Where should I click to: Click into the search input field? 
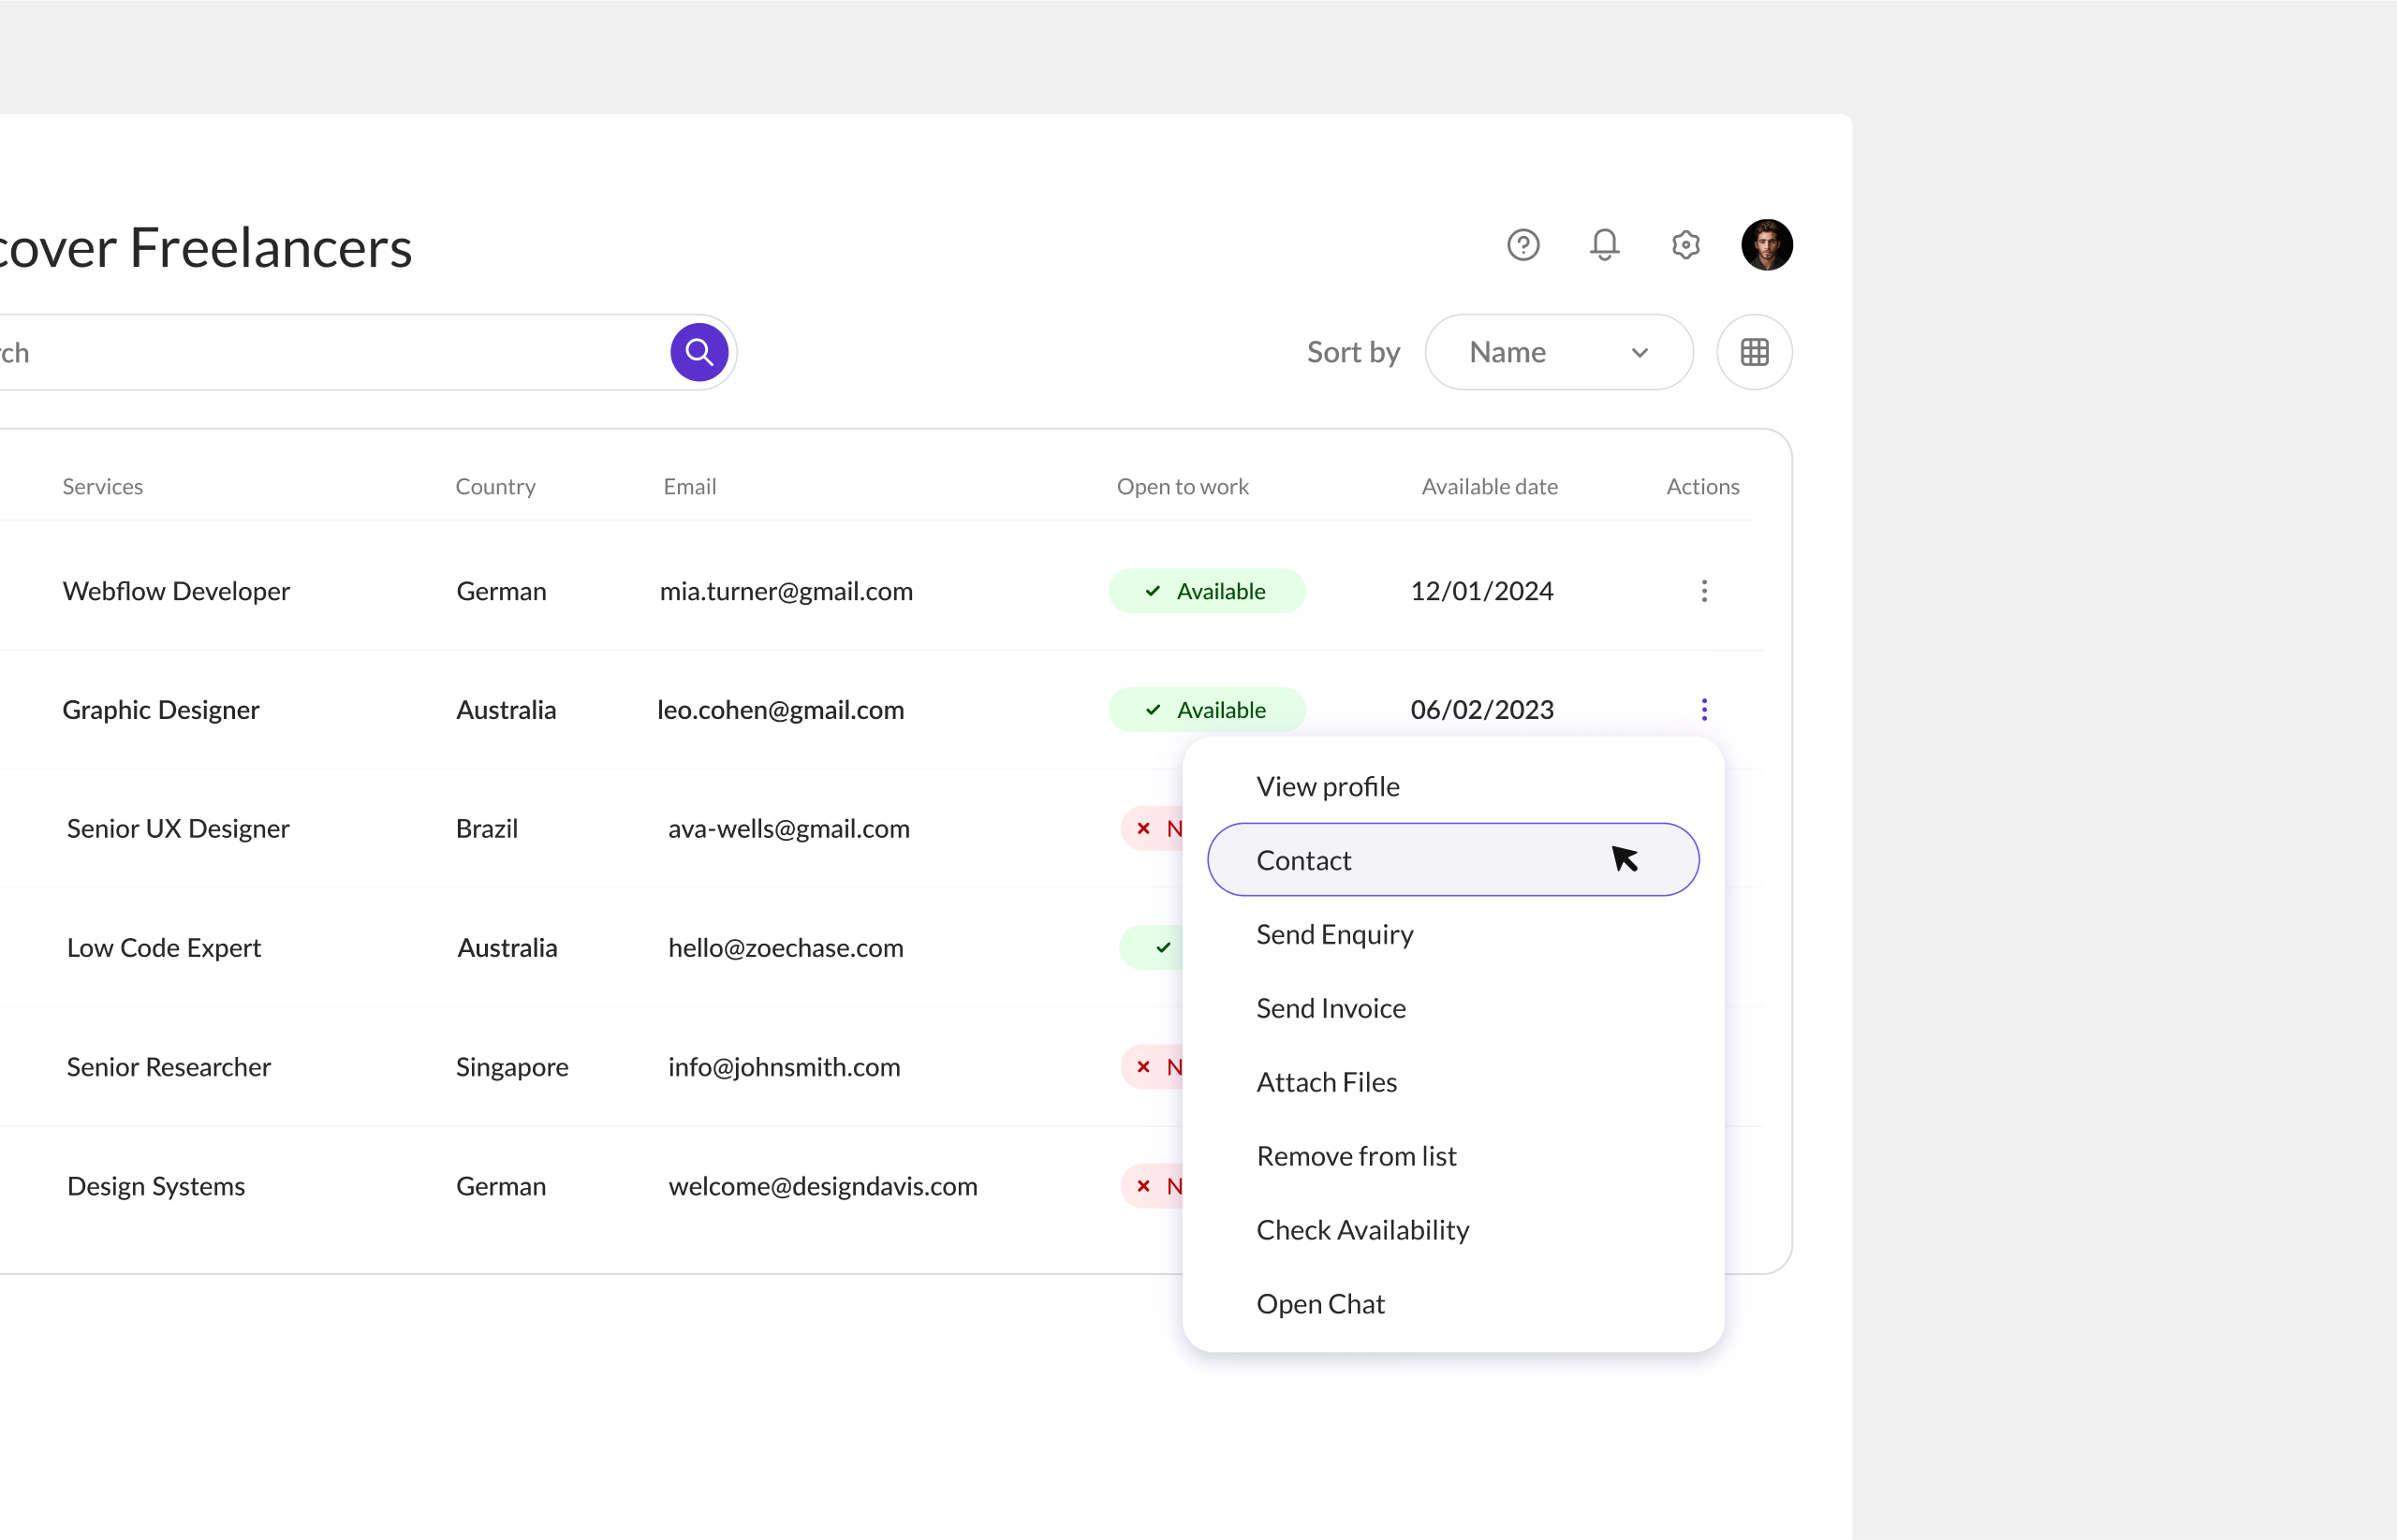(x=330, y=352)
